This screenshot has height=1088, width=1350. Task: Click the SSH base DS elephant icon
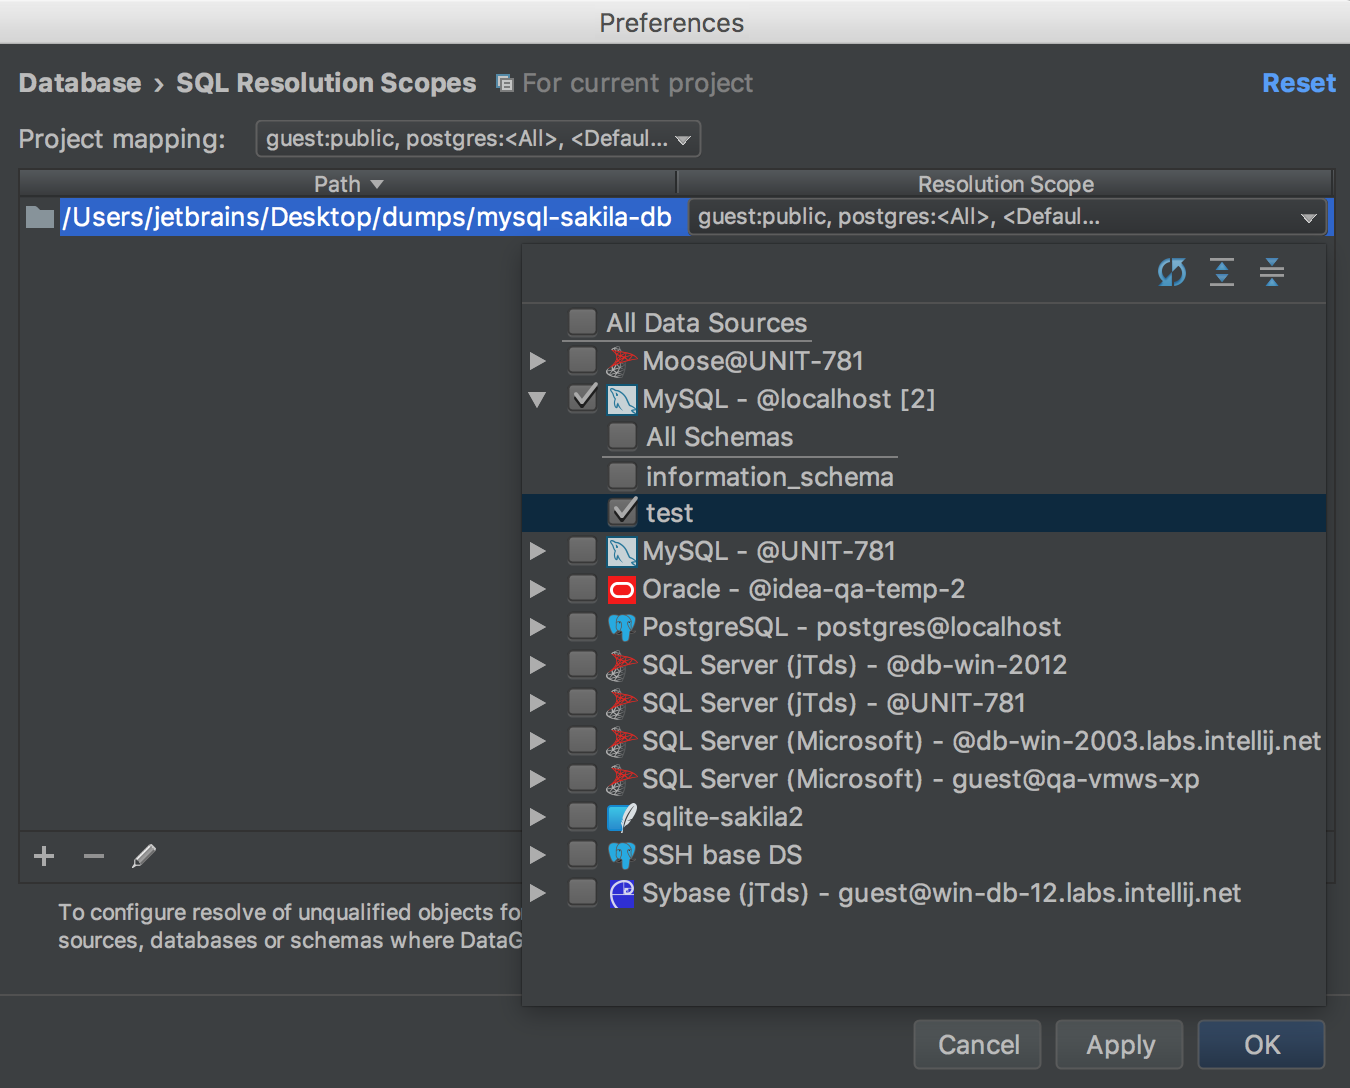pos(621,855)
